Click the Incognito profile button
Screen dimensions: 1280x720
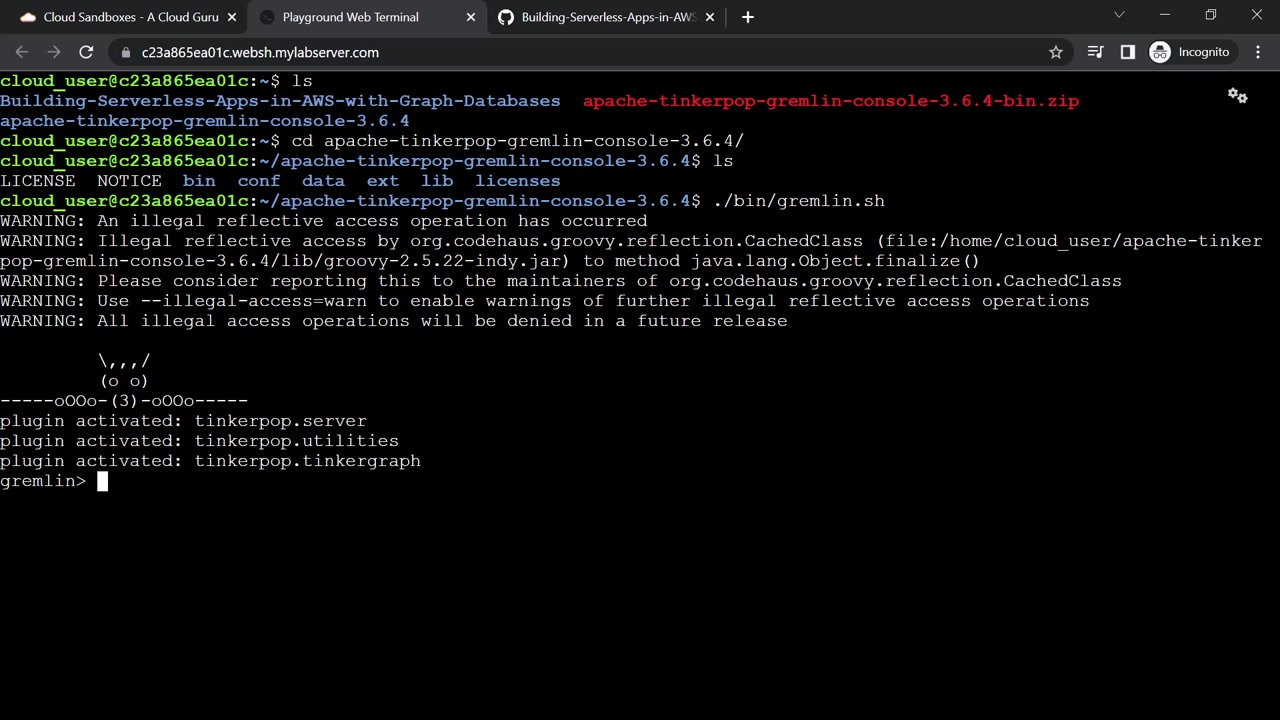(x=1190, y=52)
